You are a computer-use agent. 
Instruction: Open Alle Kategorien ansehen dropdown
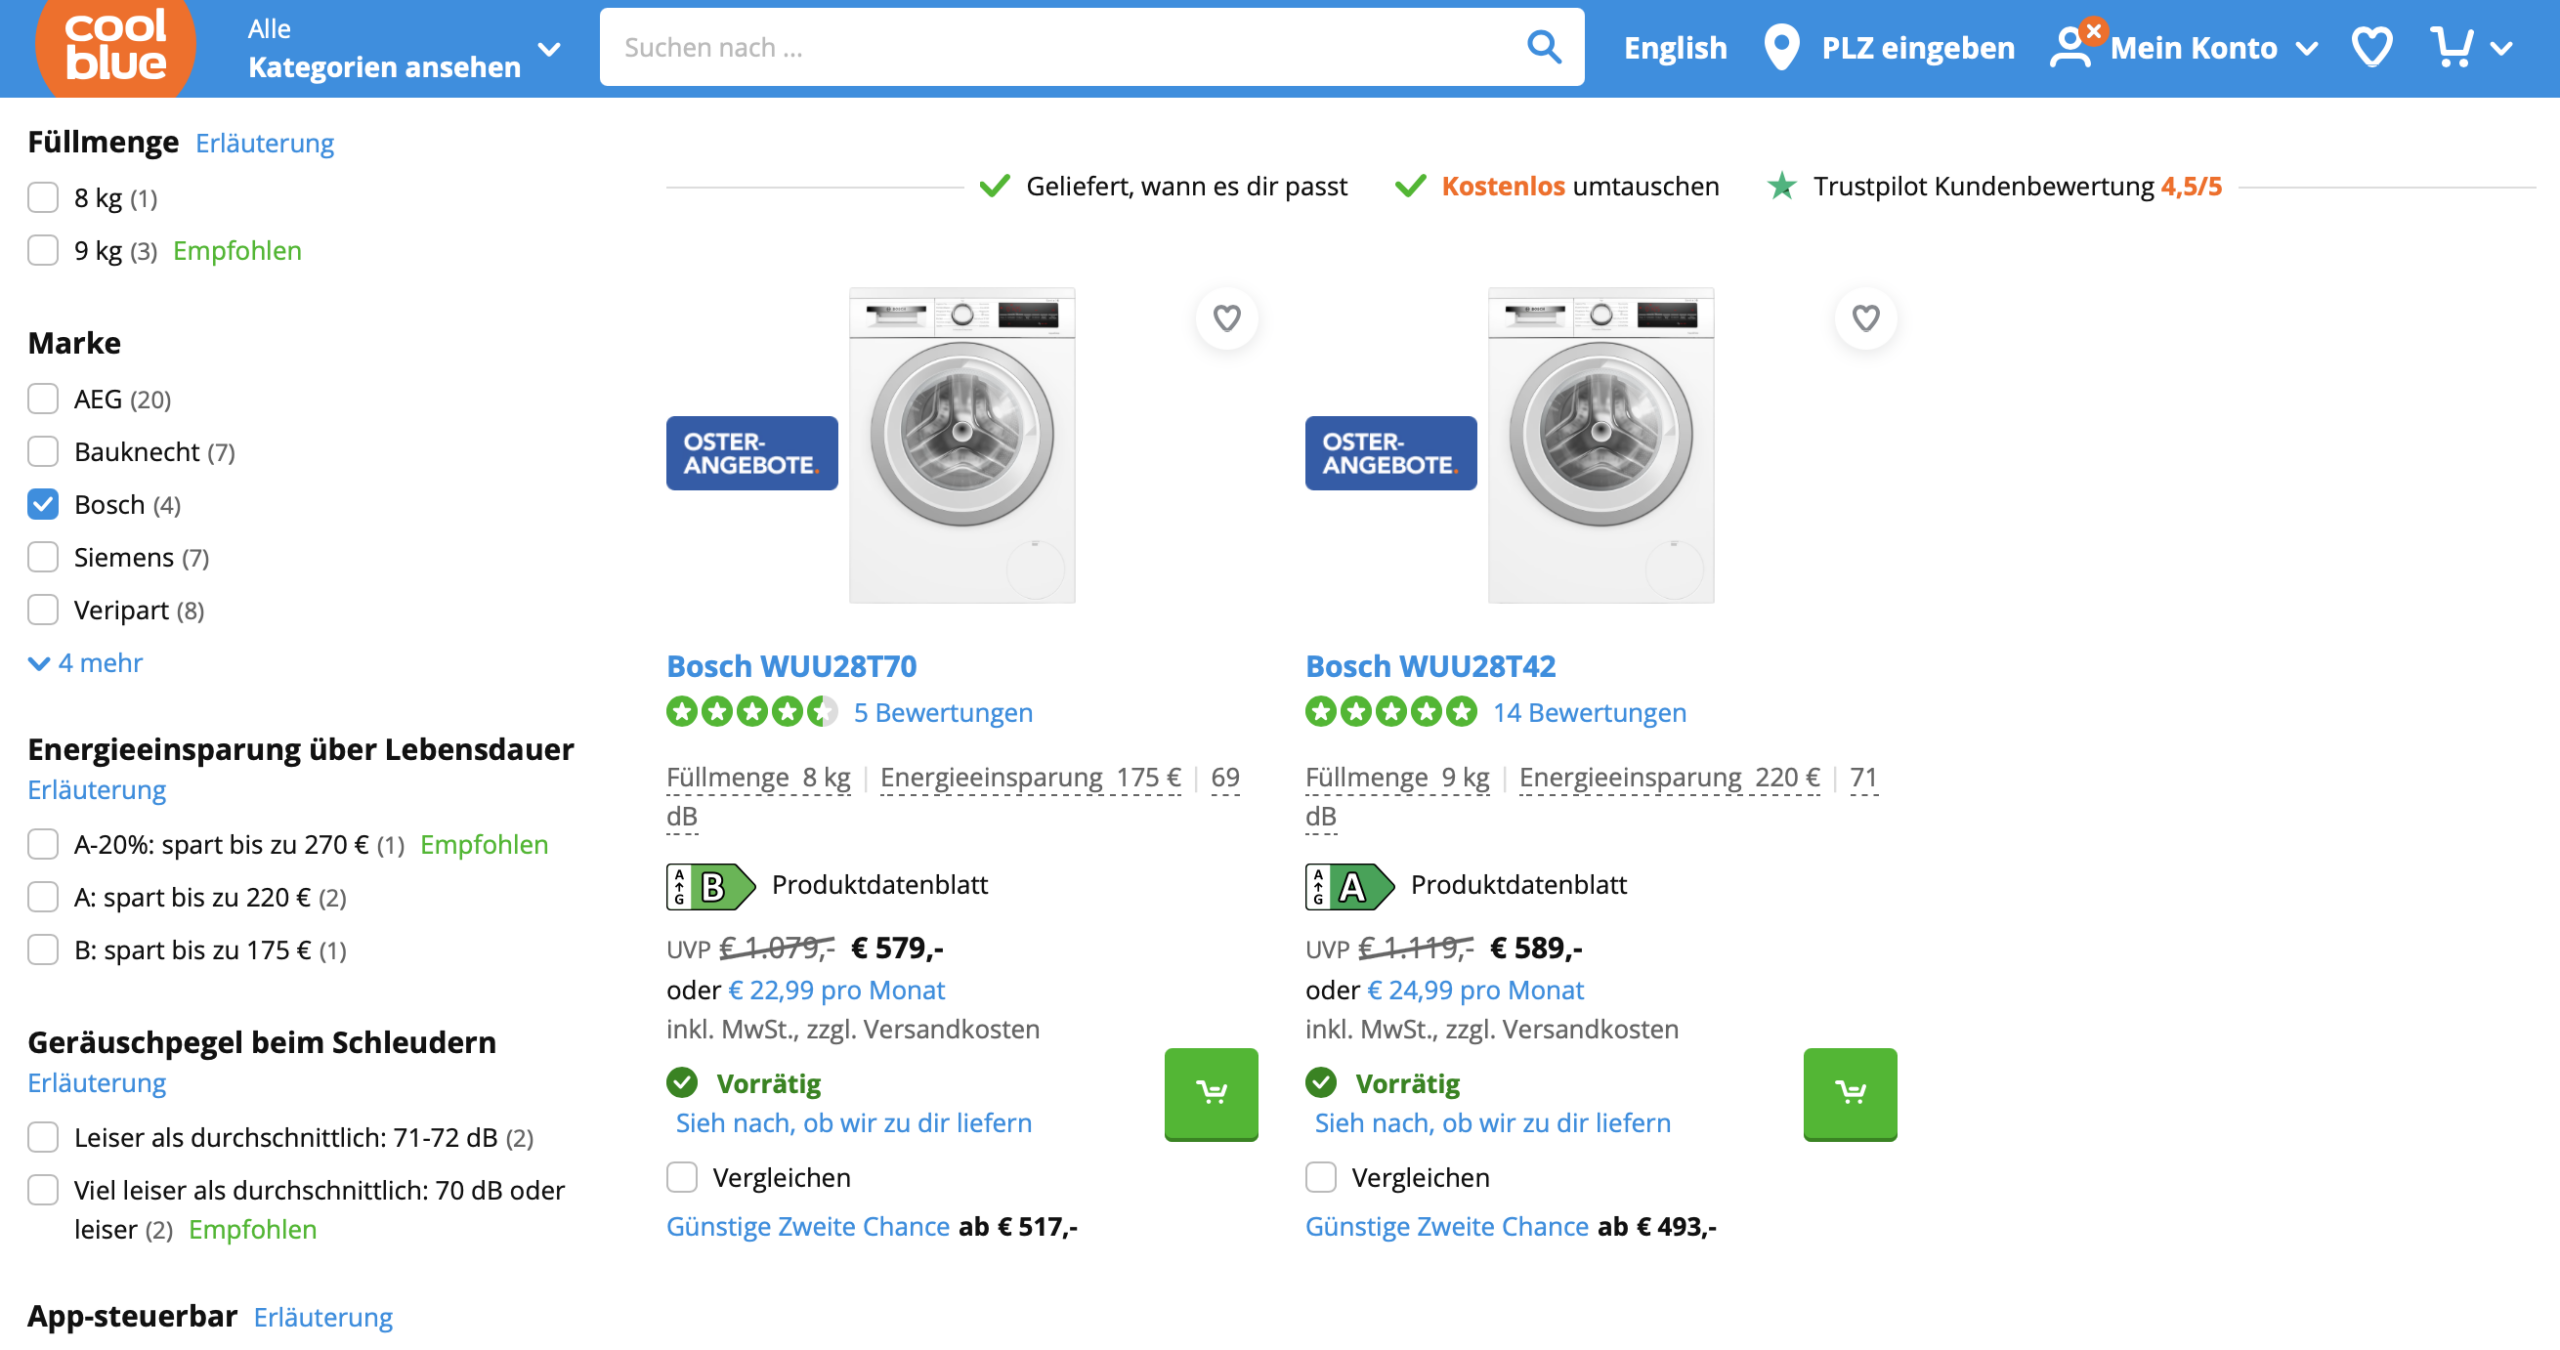(403, 48)
